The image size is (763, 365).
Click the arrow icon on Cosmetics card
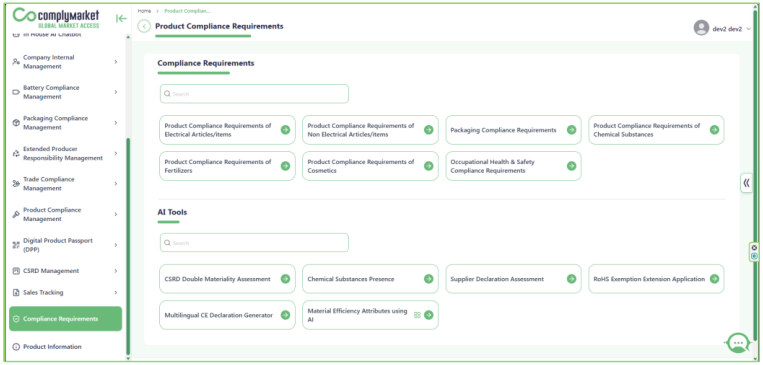click(429, 166)
